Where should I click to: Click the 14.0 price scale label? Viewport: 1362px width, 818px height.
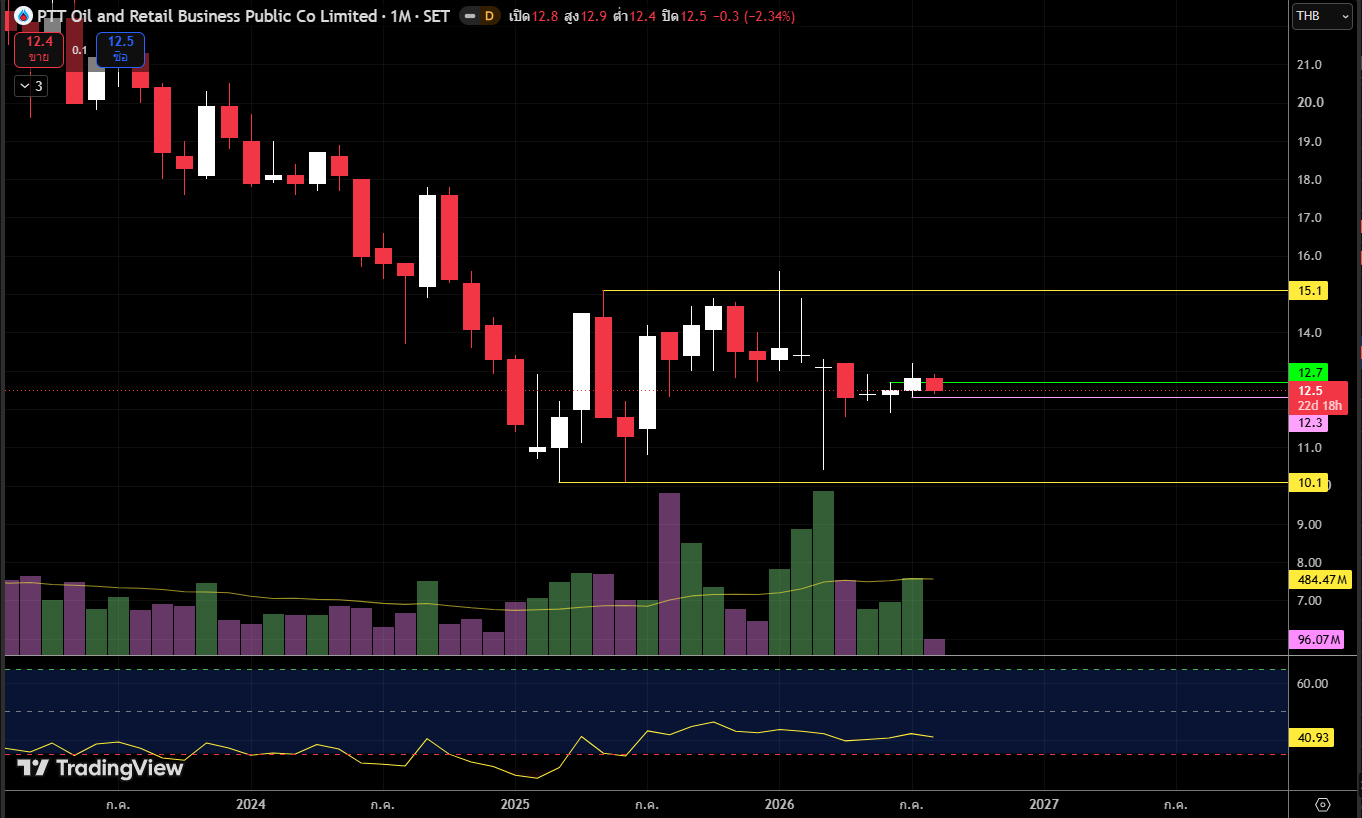coord(1309,333)
